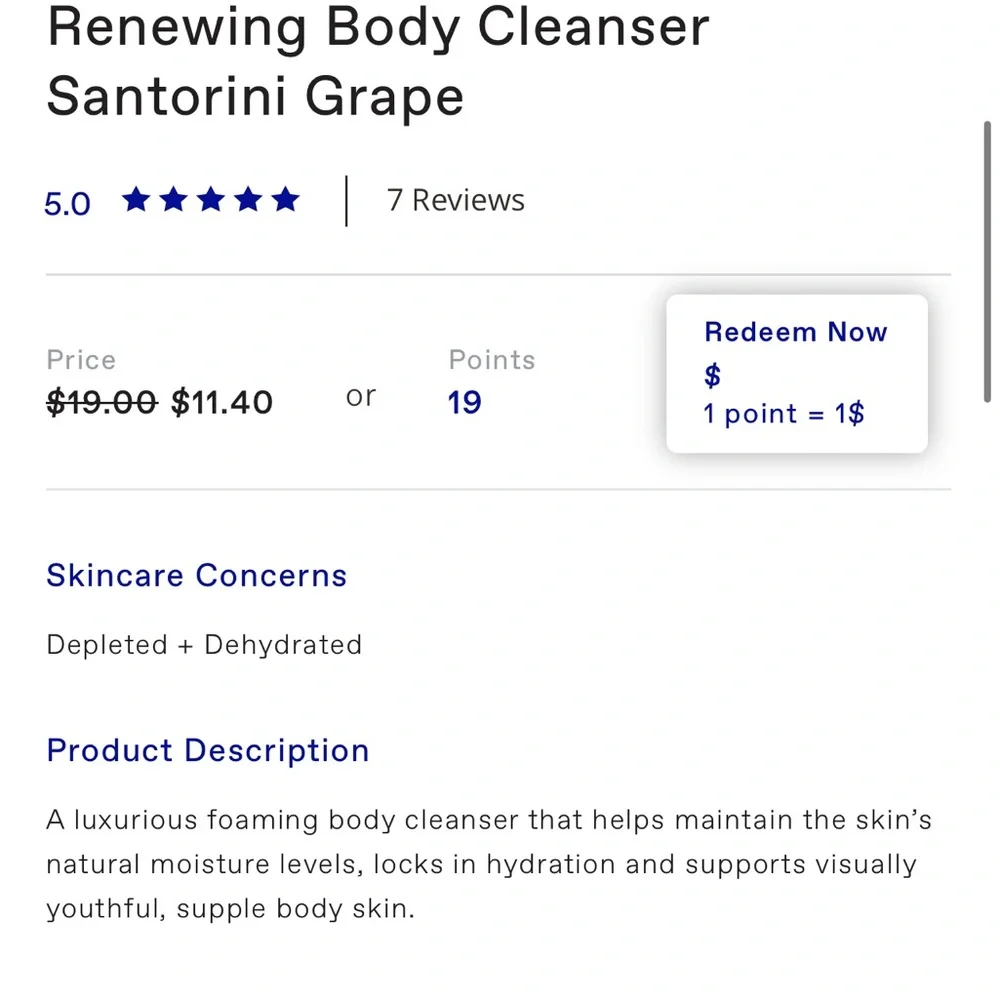The height and width of the screenshot is (1000, 1000).
Task: Click the Depleted + Dehydrated concern text
Action: (x=203, y=645)
